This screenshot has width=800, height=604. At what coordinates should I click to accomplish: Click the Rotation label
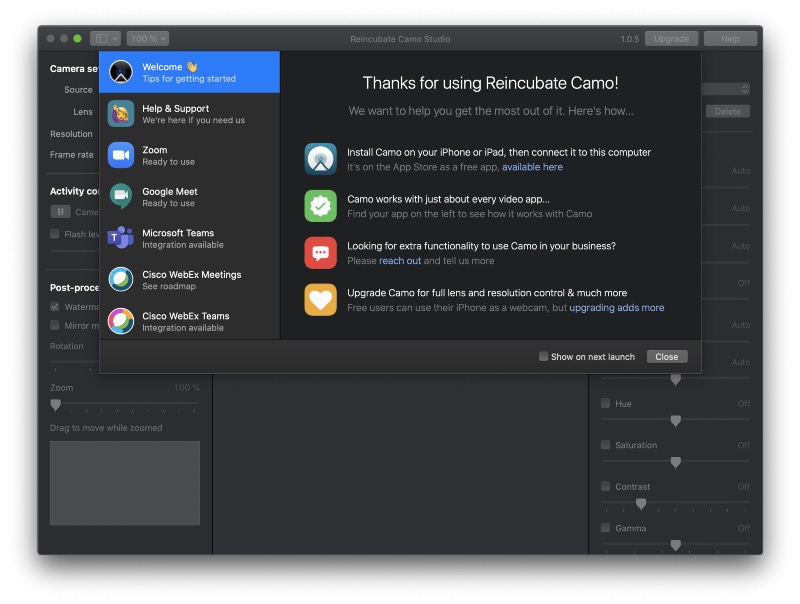click(67, 346)
